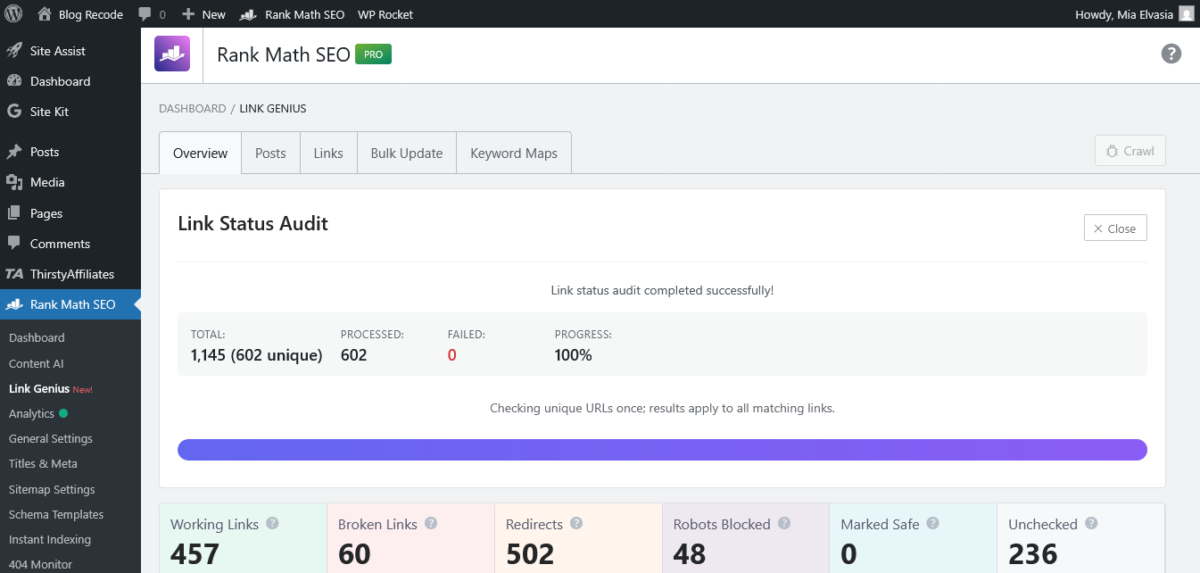Switch to the Keyword Maps tab
The image size is (1200, 573).
514,153
